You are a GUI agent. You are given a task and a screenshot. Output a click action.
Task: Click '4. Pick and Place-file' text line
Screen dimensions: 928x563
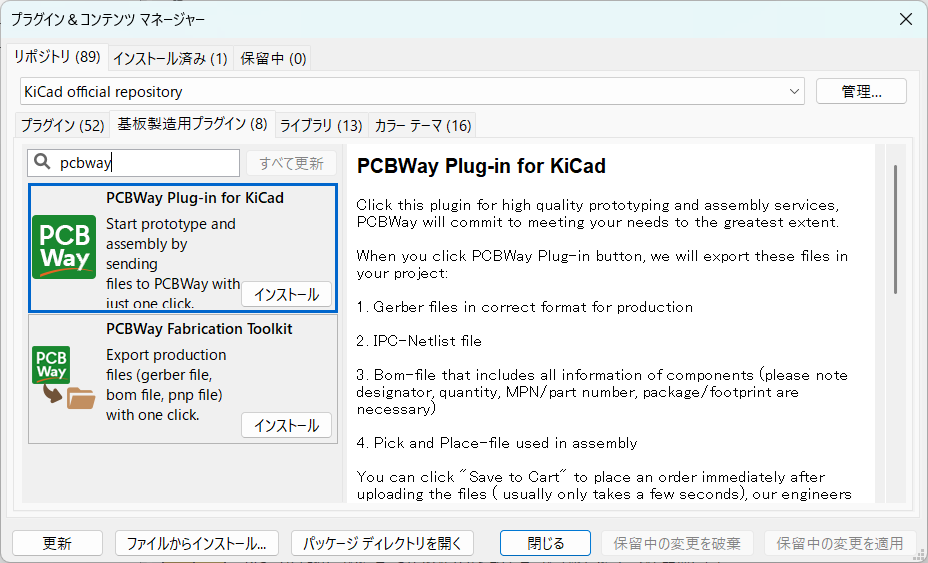[x=497, y=443]
